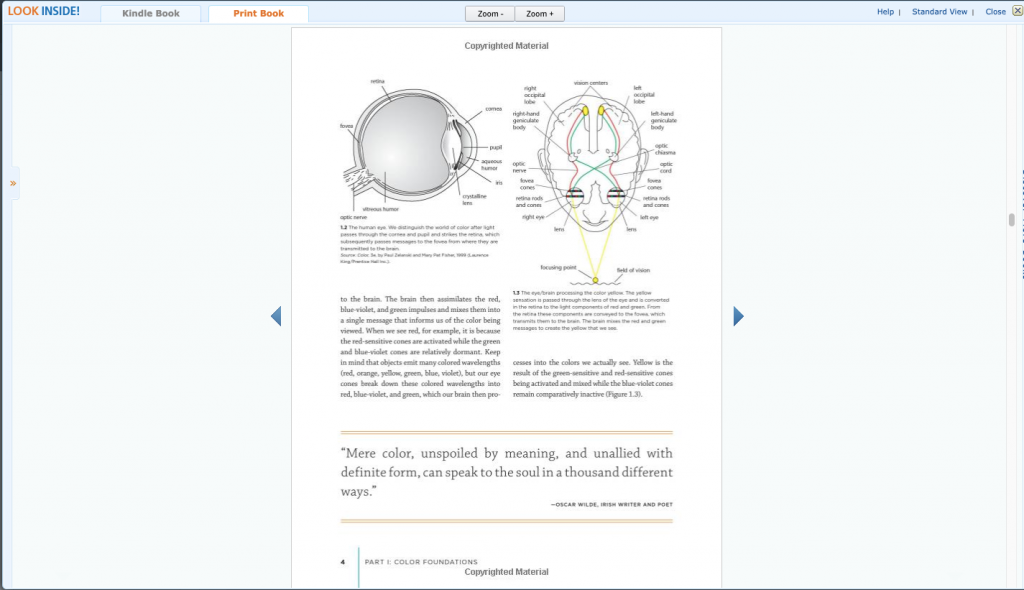1024x590 pixels.
Task: Click the Close text link
Action: coord(995,12)
